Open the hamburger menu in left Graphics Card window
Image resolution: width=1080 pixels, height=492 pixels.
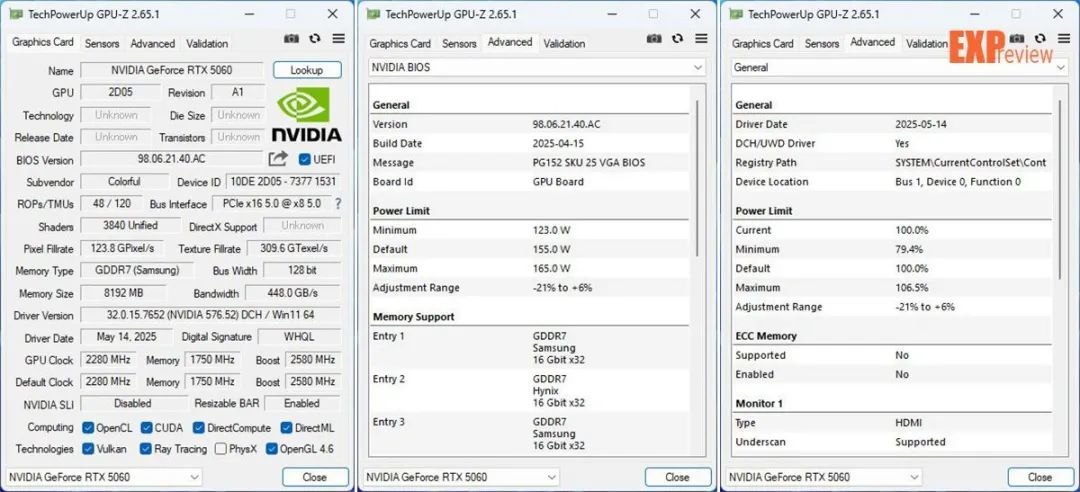(338, 39)
